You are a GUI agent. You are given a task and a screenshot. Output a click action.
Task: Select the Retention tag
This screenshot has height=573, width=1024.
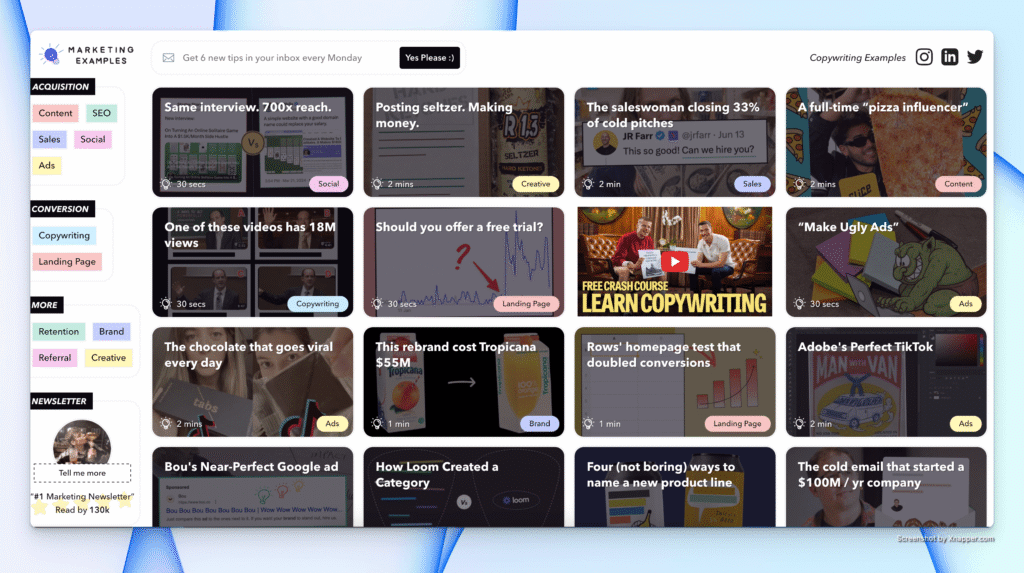point(58,331)
